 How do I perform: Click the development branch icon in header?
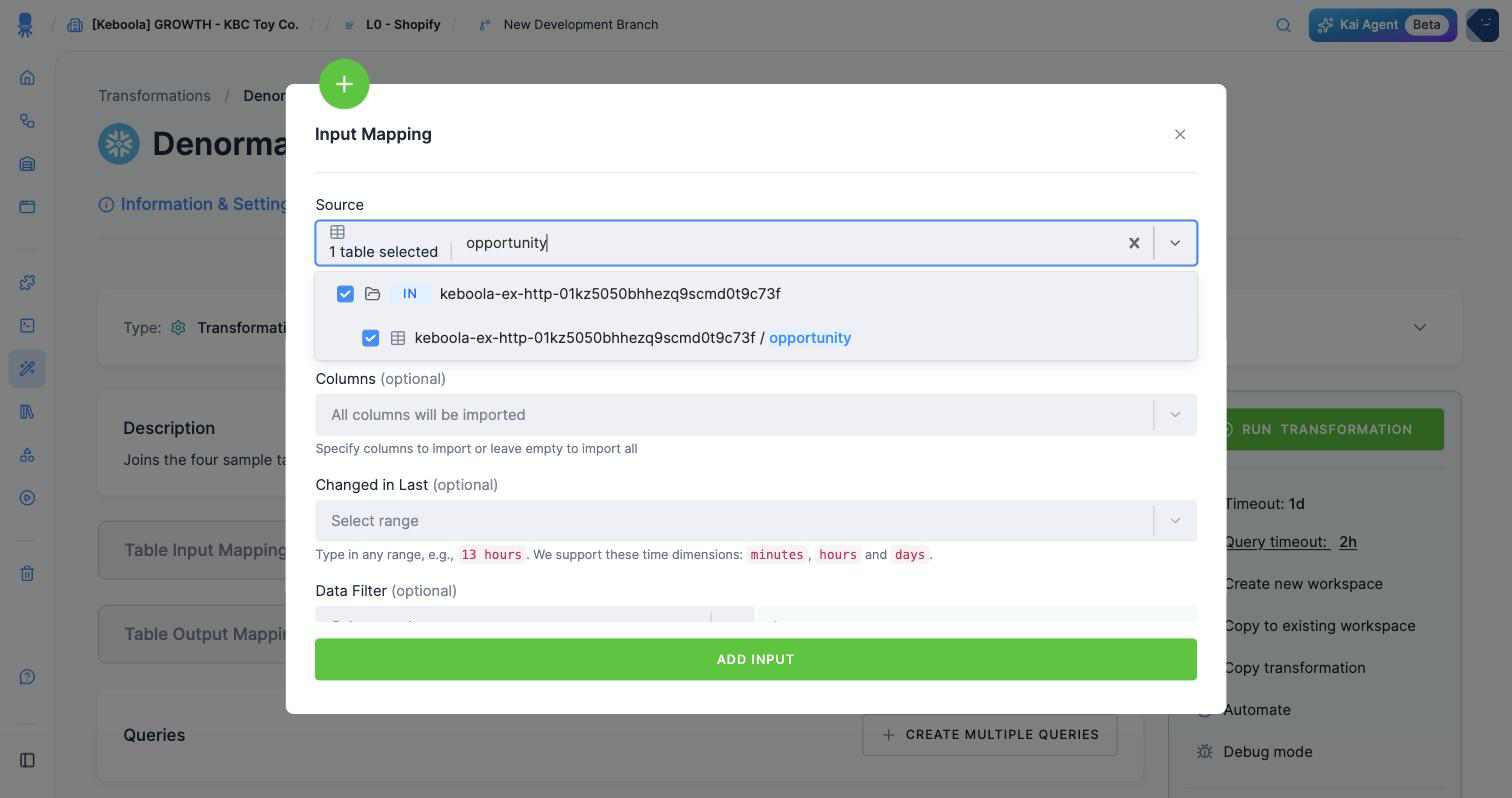point(485,25)
